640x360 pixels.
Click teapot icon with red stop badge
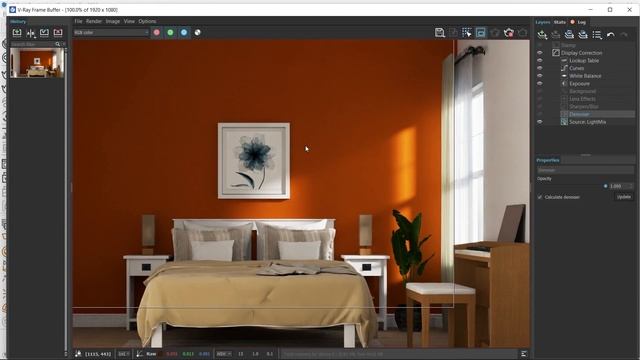pyautogui.click(x=509, y=33)
